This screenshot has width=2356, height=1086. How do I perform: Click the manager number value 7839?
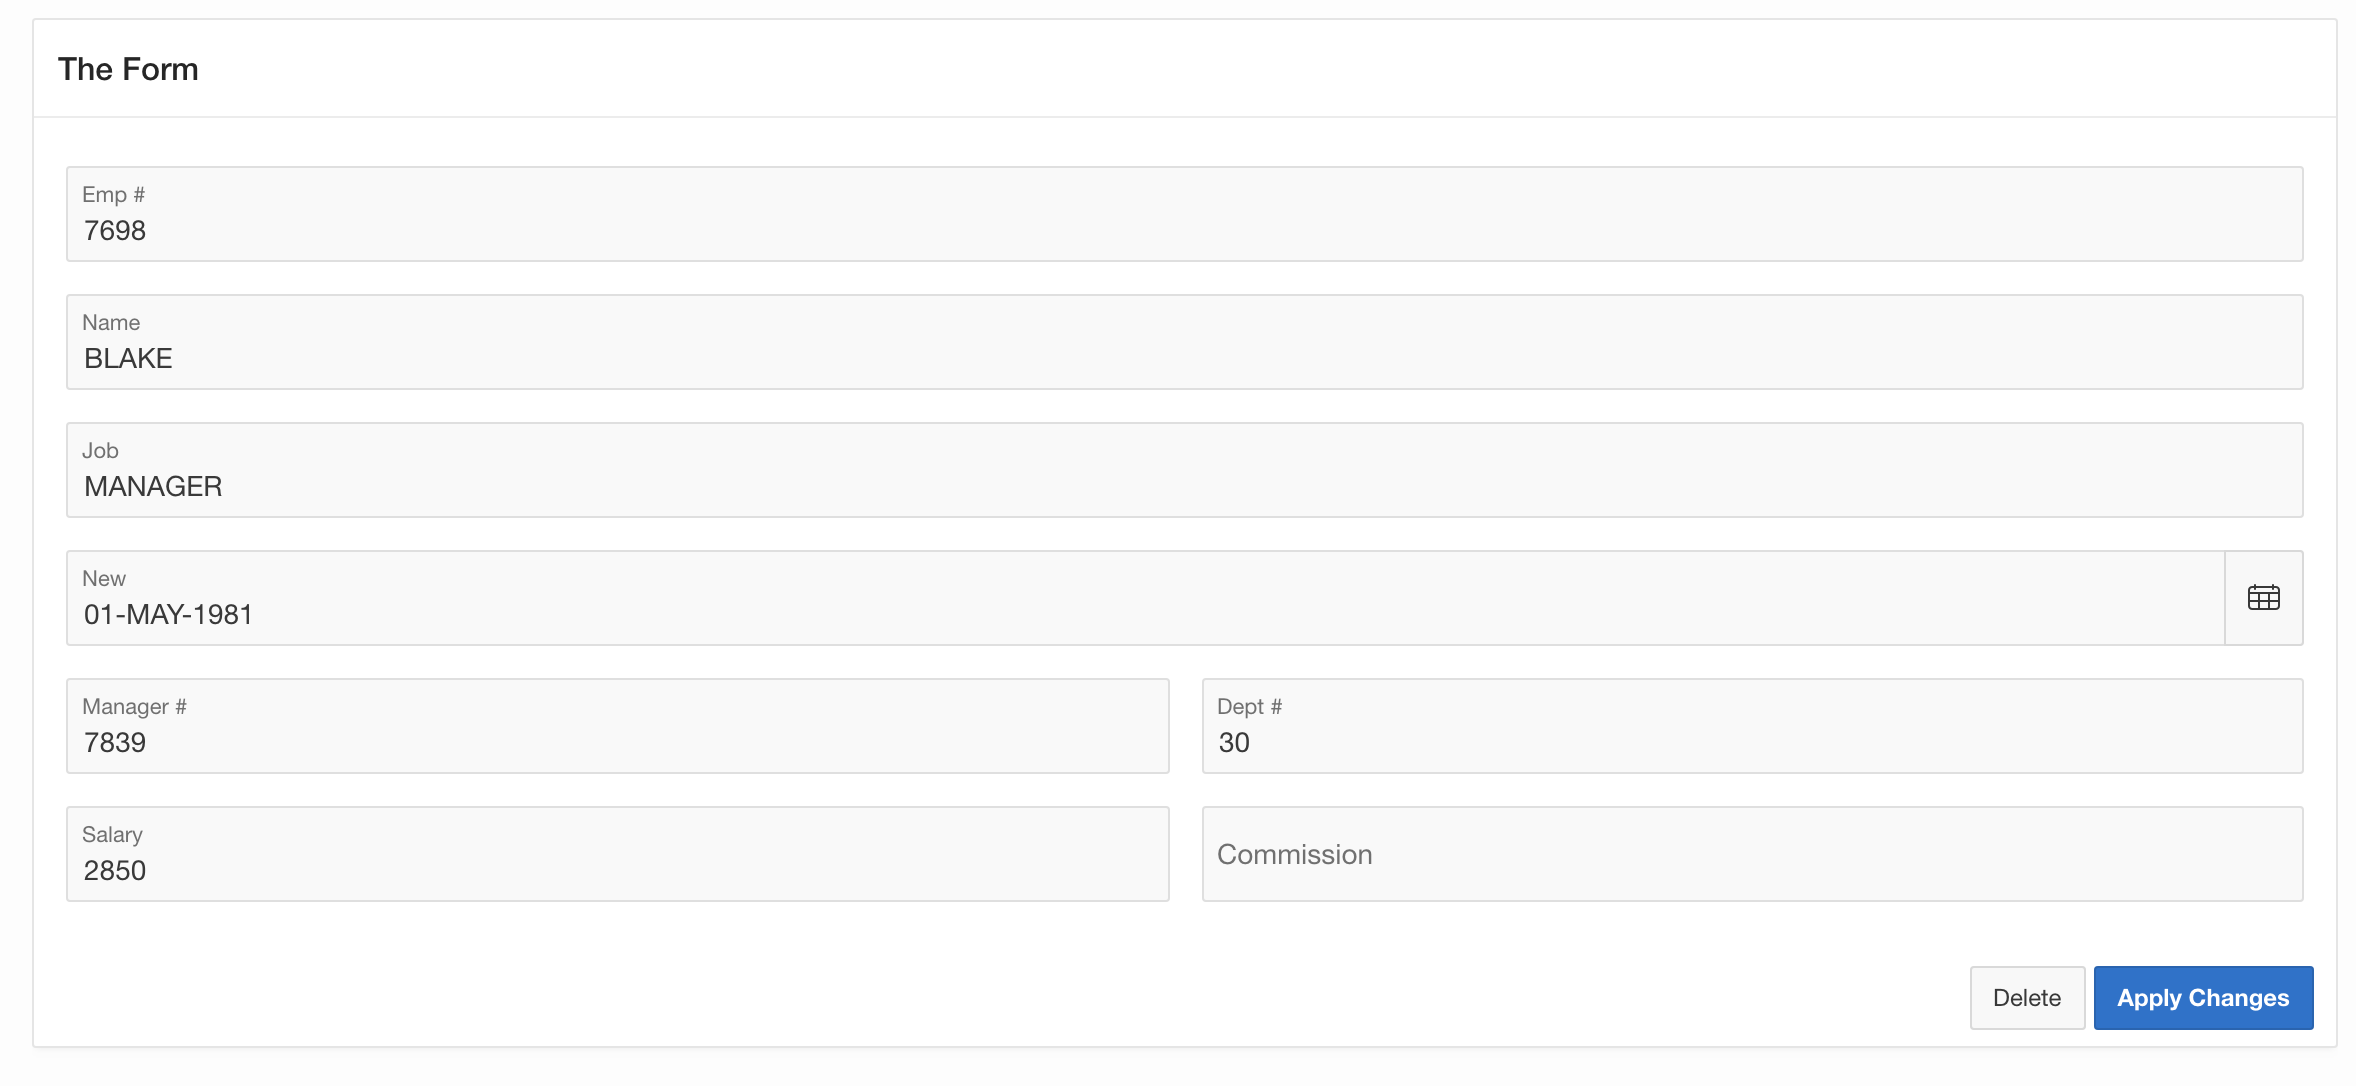[x=115, y=742]
